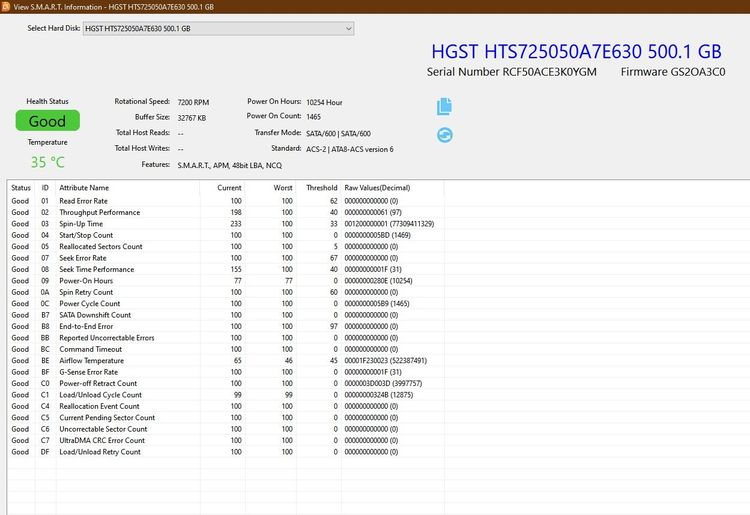Click raw value 000000000061 (97)

373,212
